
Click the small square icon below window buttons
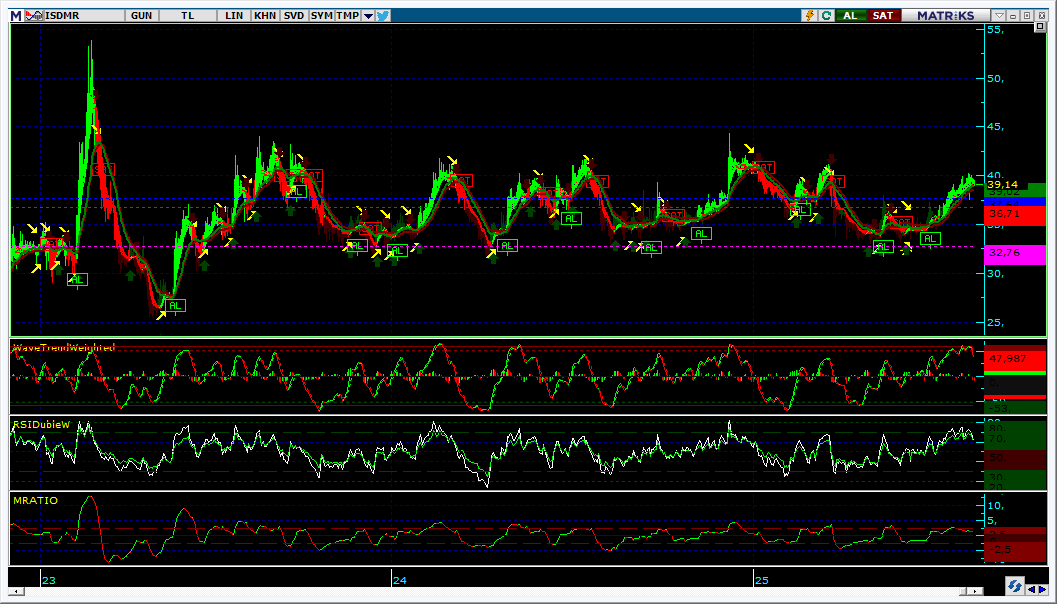pos(1039,27)
